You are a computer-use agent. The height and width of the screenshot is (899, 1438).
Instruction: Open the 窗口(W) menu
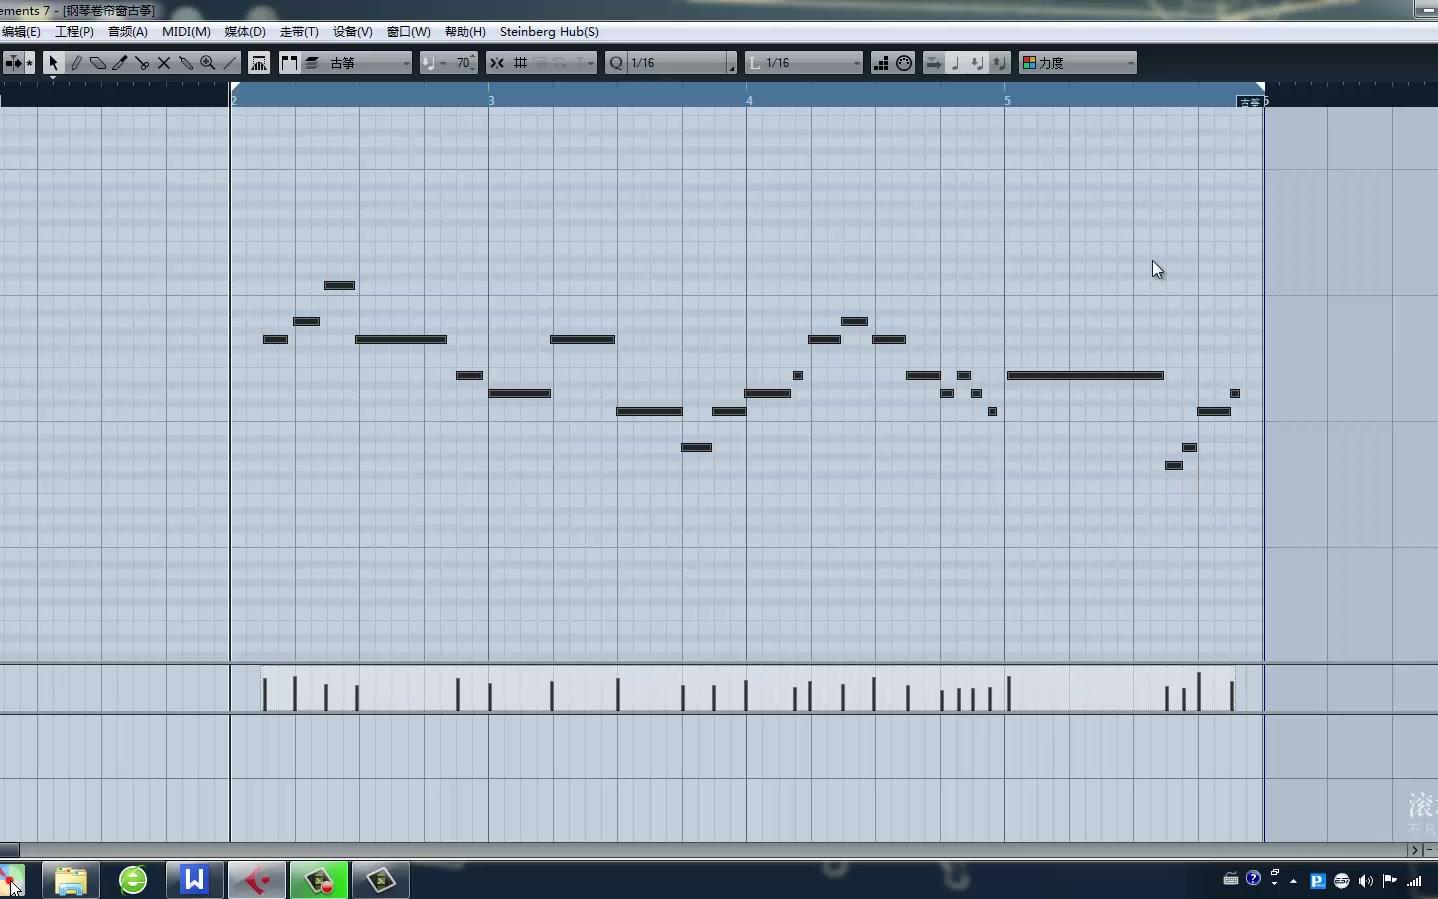point(409,32)
